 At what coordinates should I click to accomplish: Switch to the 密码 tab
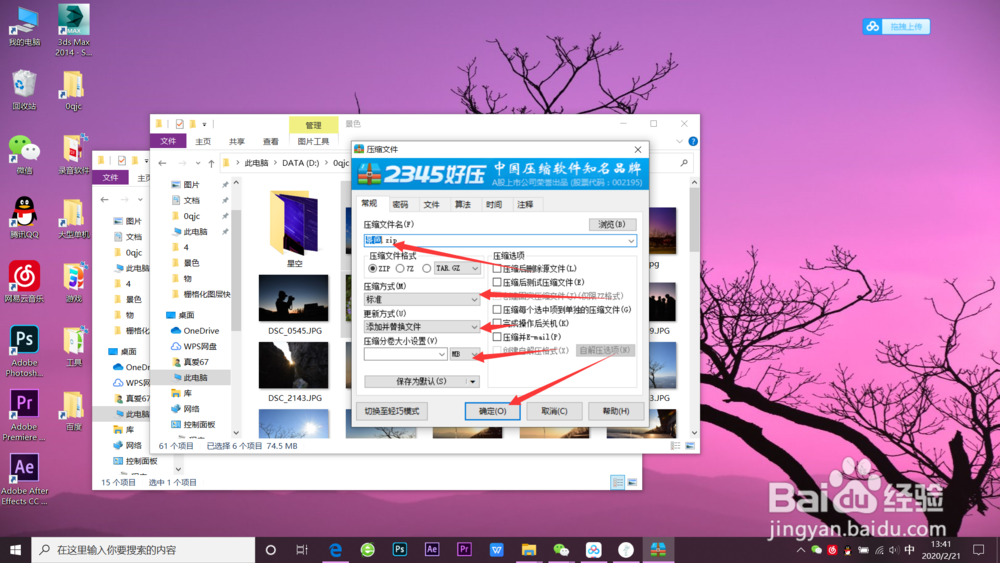click(x=401, y=204)
